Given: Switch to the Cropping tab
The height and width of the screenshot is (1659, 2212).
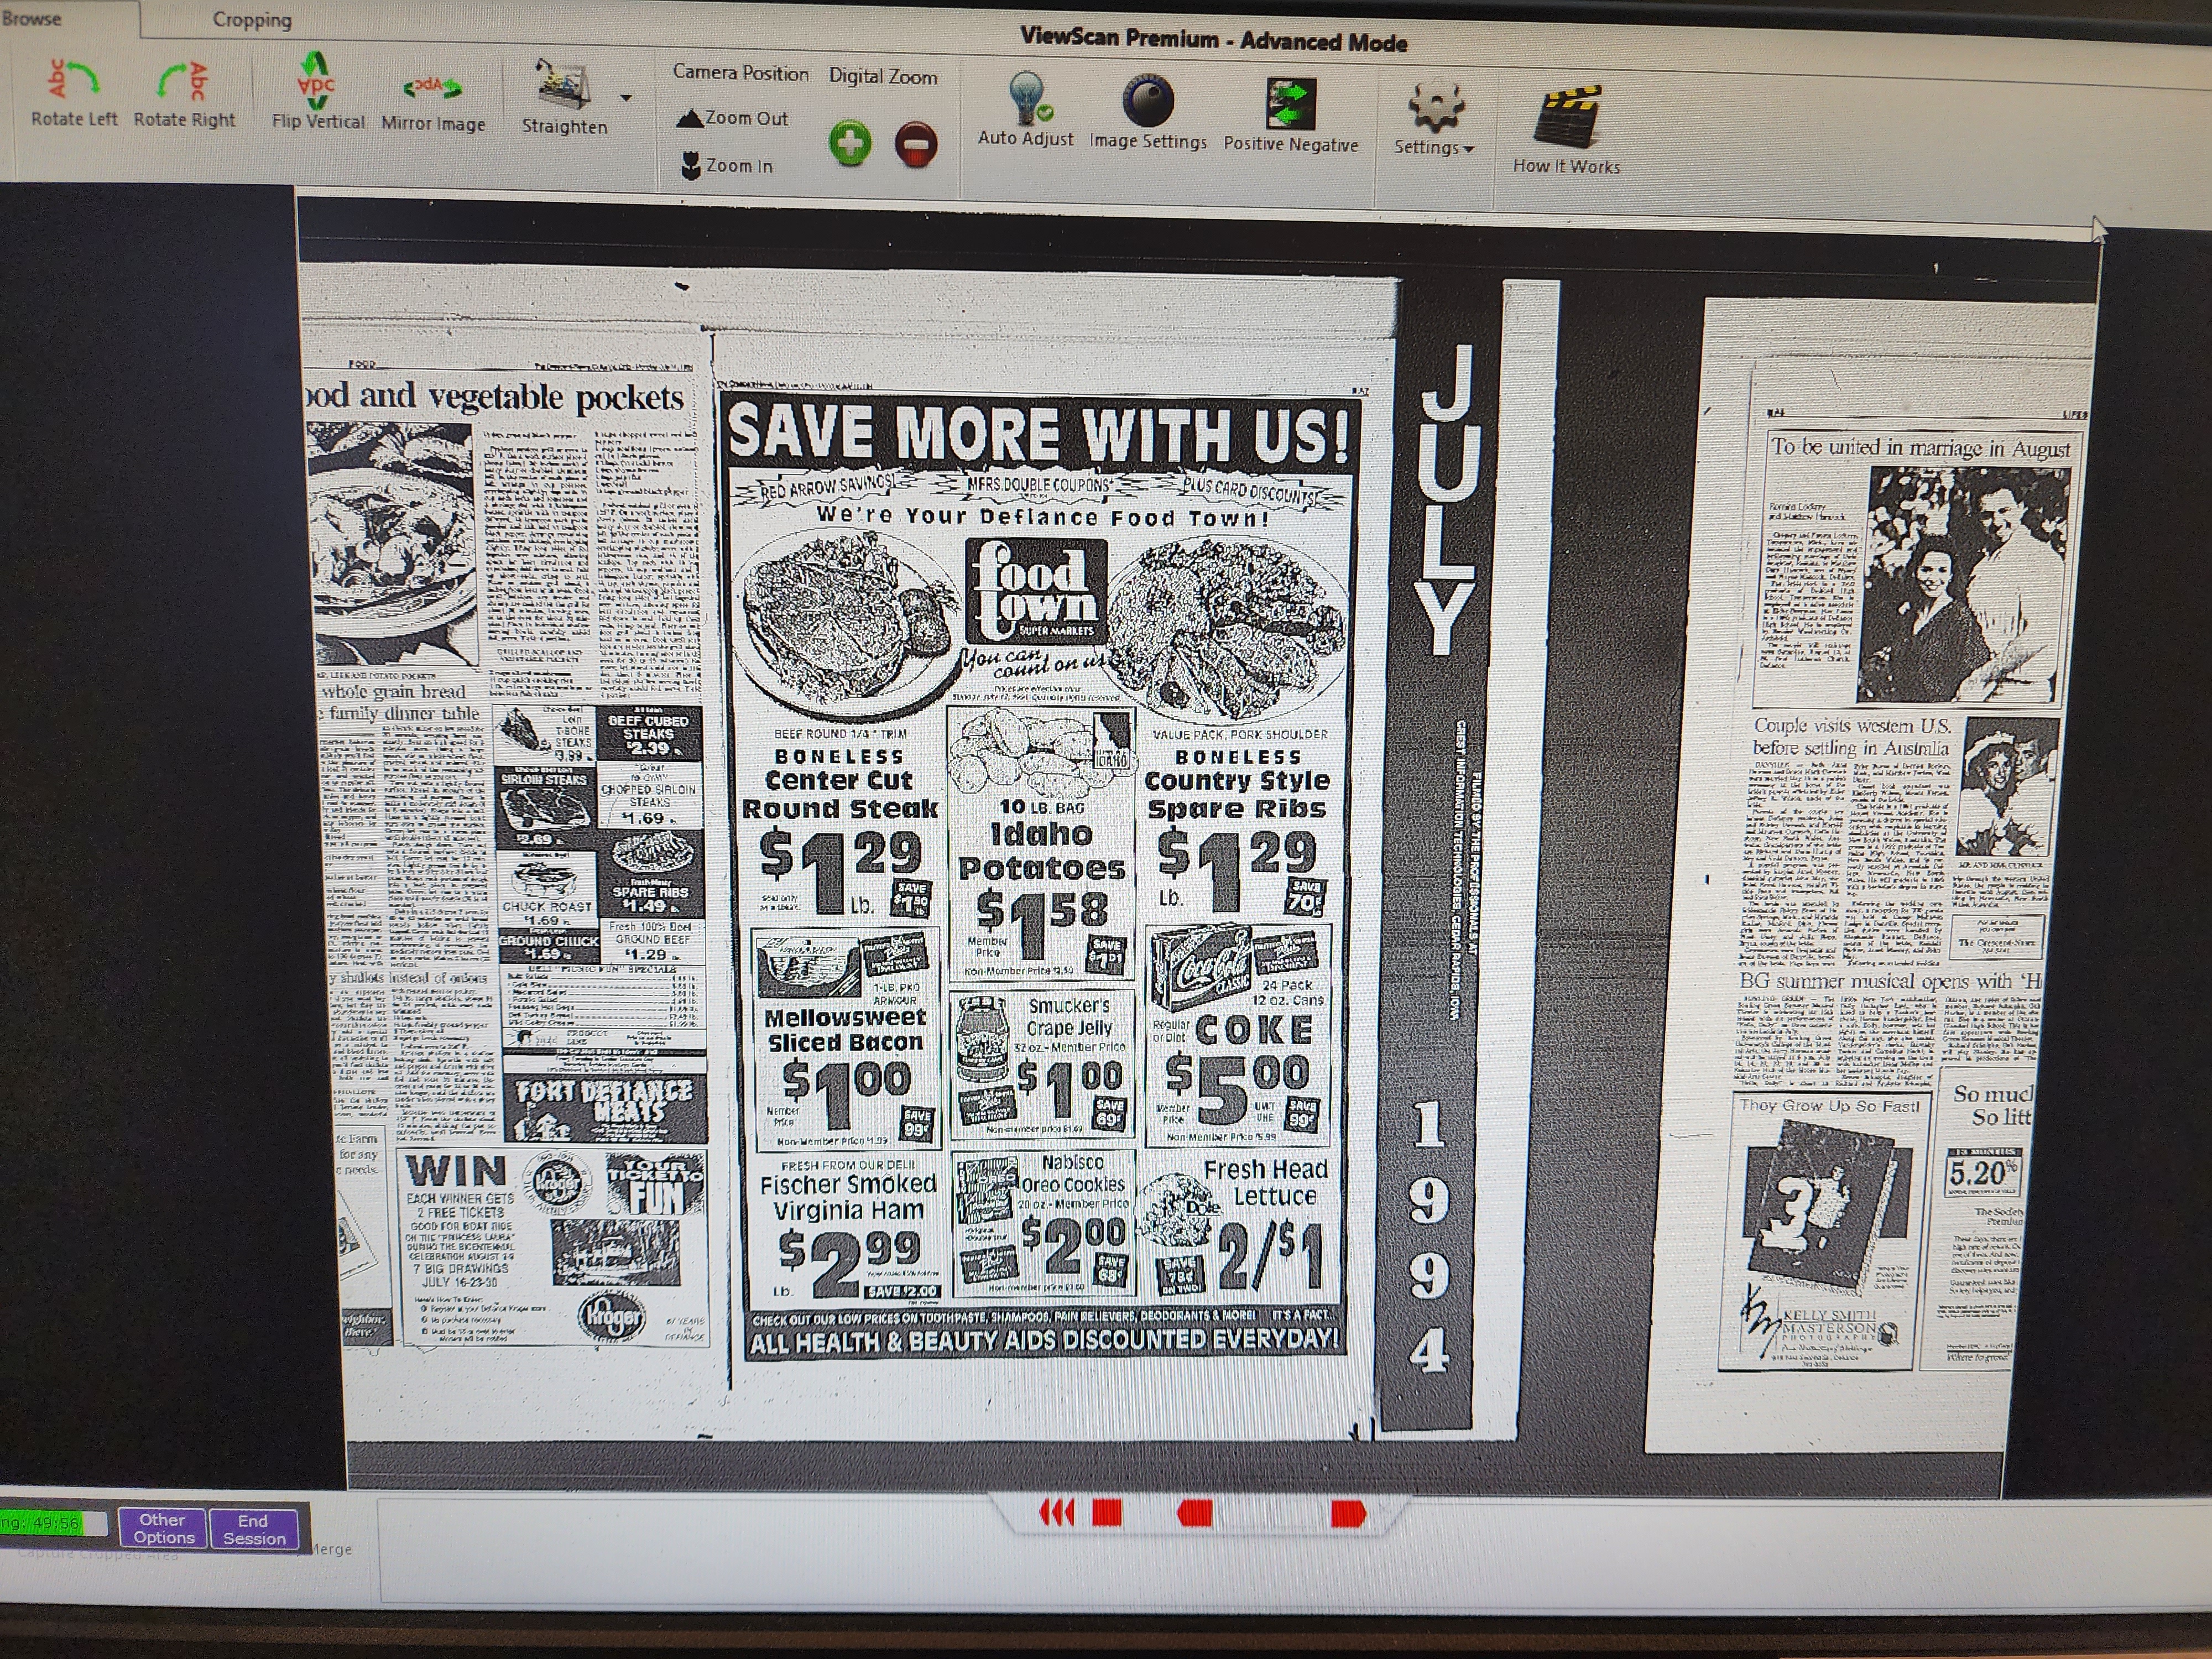Looking at the screenshot, I should point(252,20).
